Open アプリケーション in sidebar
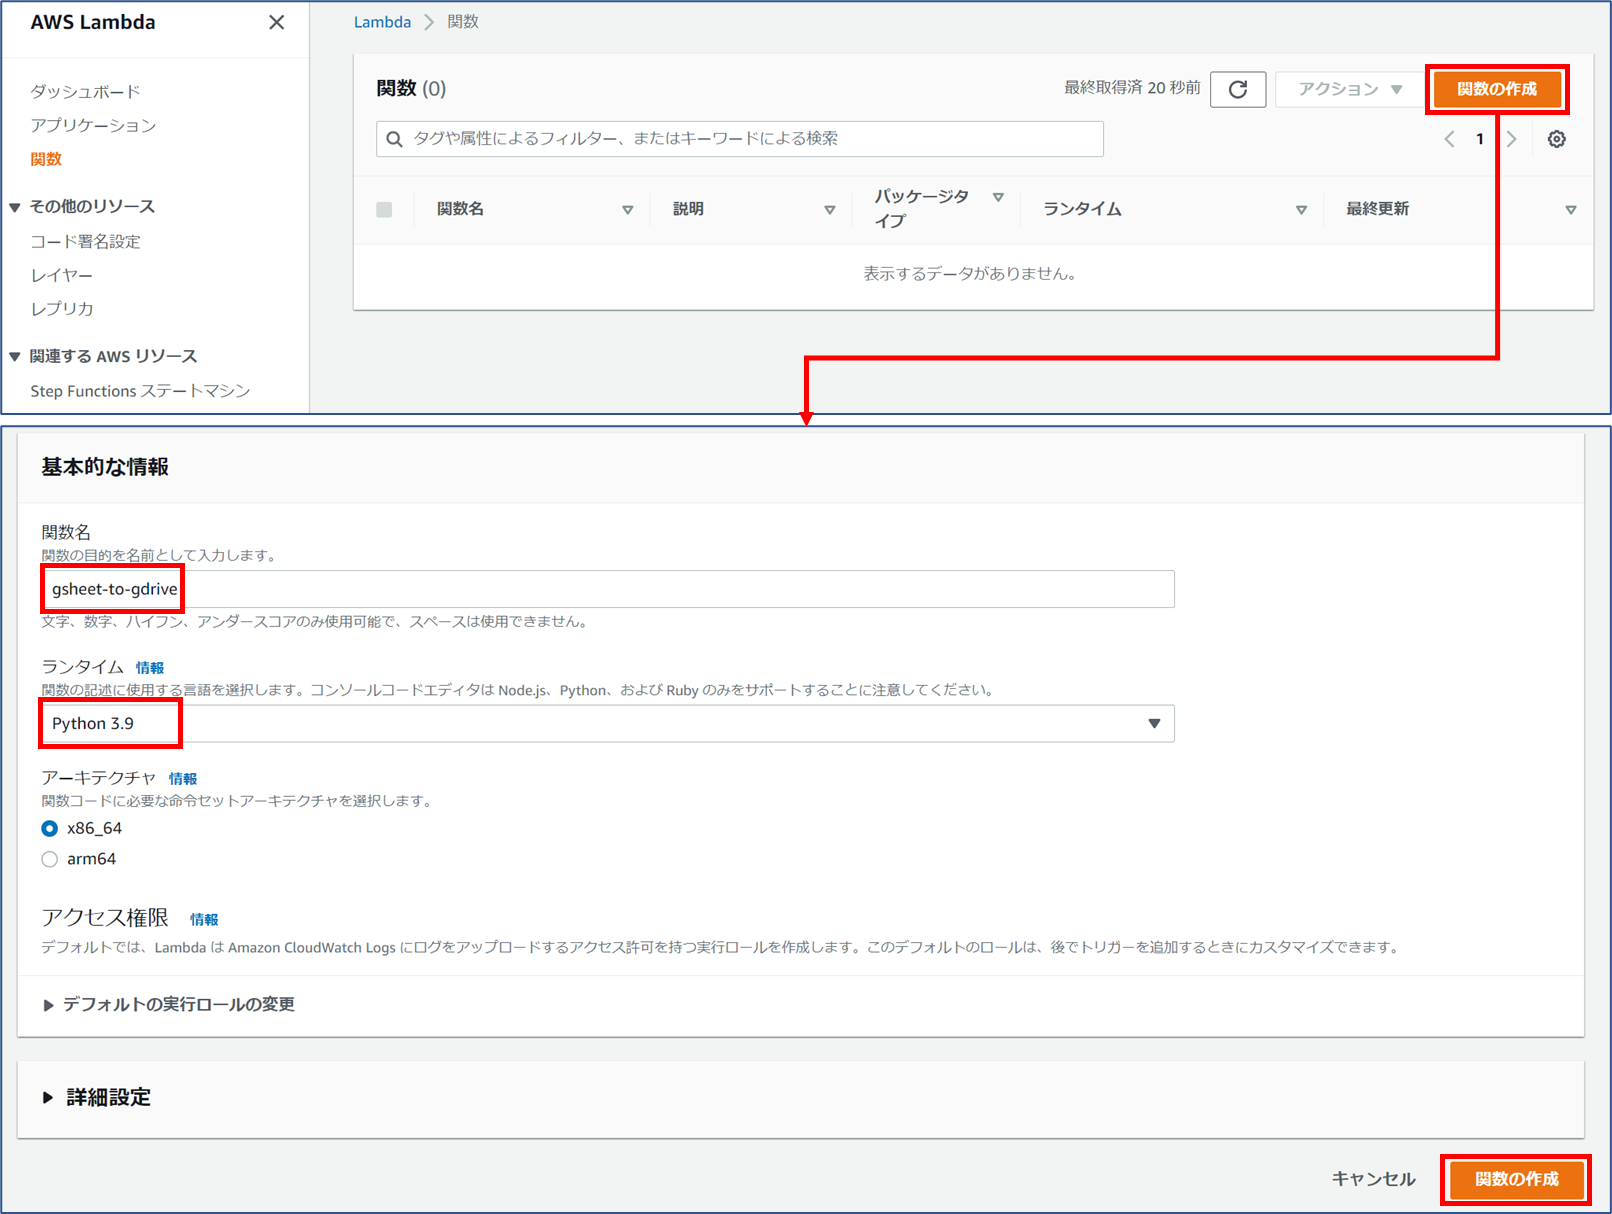This screenshot has width=1612, height=1214. [x=93, y=125]
